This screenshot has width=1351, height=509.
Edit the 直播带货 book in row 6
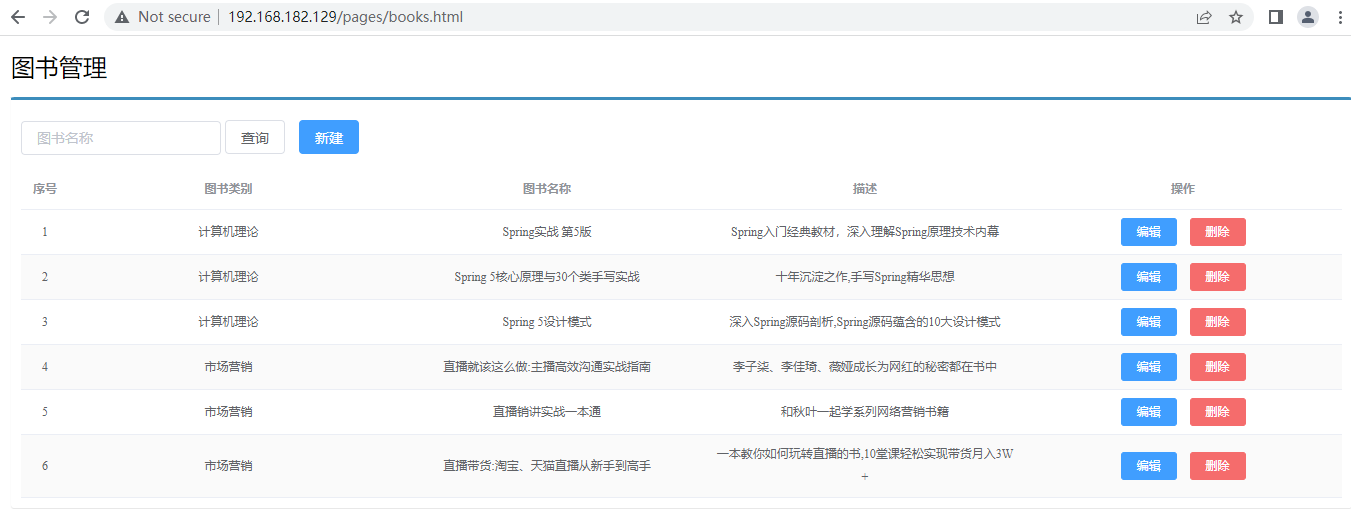point(1148,466)
